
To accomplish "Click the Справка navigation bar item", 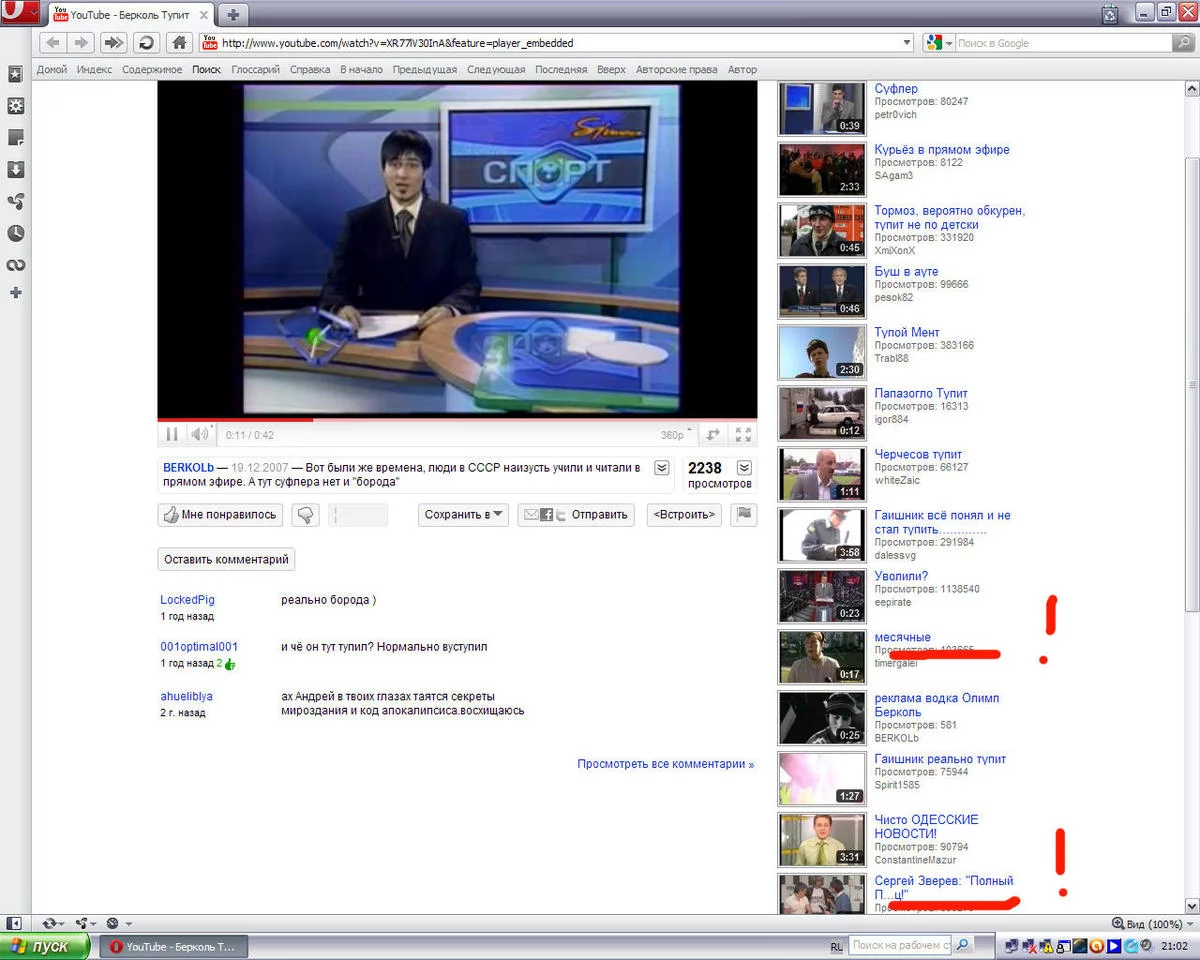I will (310, 70).
